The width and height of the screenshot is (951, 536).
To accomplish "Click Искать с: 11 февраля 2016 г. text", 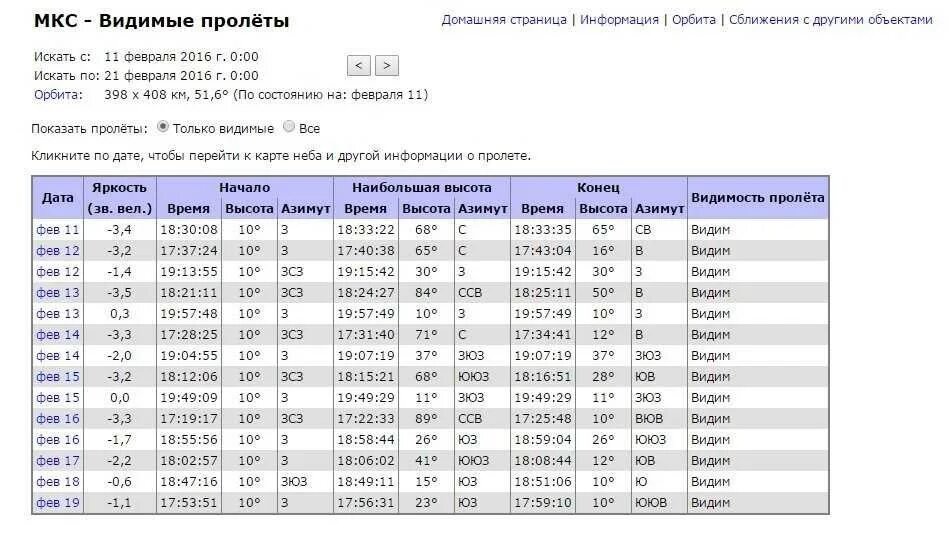I will click(x=146, y=57).
